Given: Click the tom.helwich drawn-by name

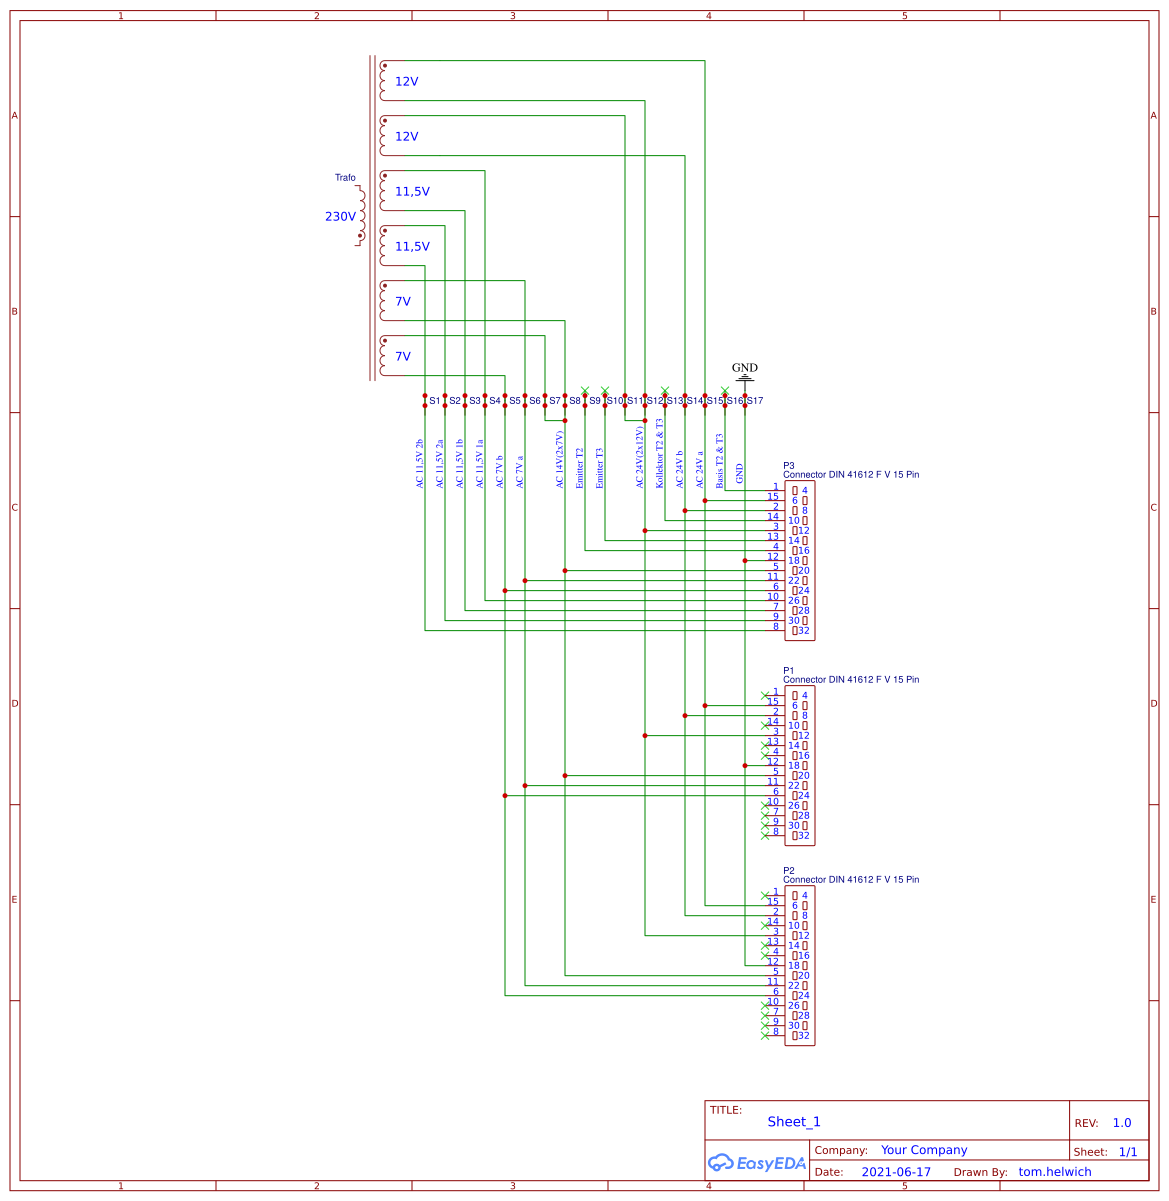Looking at the screenshot, I should 1055,1171.
